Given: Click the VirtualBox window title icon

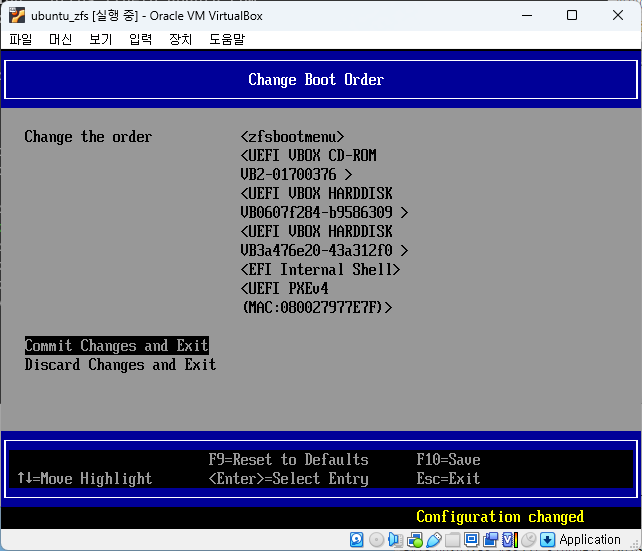Looking at the screenshot, I should pos(16,15).
